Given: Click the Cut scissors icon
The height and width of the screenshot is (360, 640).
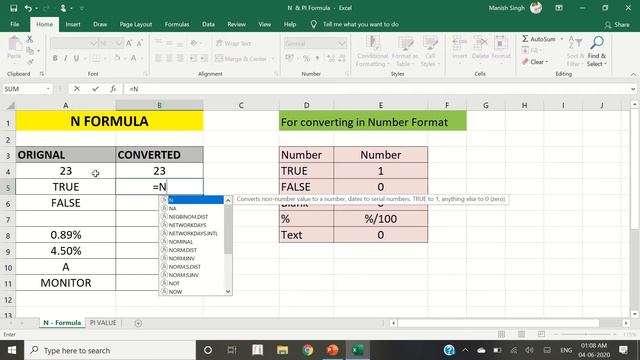Looking at the screenshot, I should point(29,39).
